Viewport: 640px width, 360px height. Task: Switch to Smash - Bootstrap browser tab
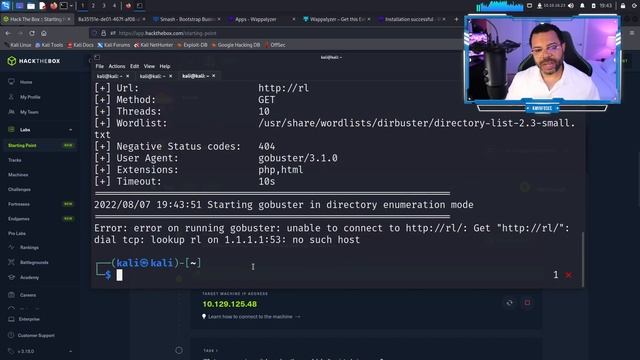pyautogui.click(x=187, y=19)
